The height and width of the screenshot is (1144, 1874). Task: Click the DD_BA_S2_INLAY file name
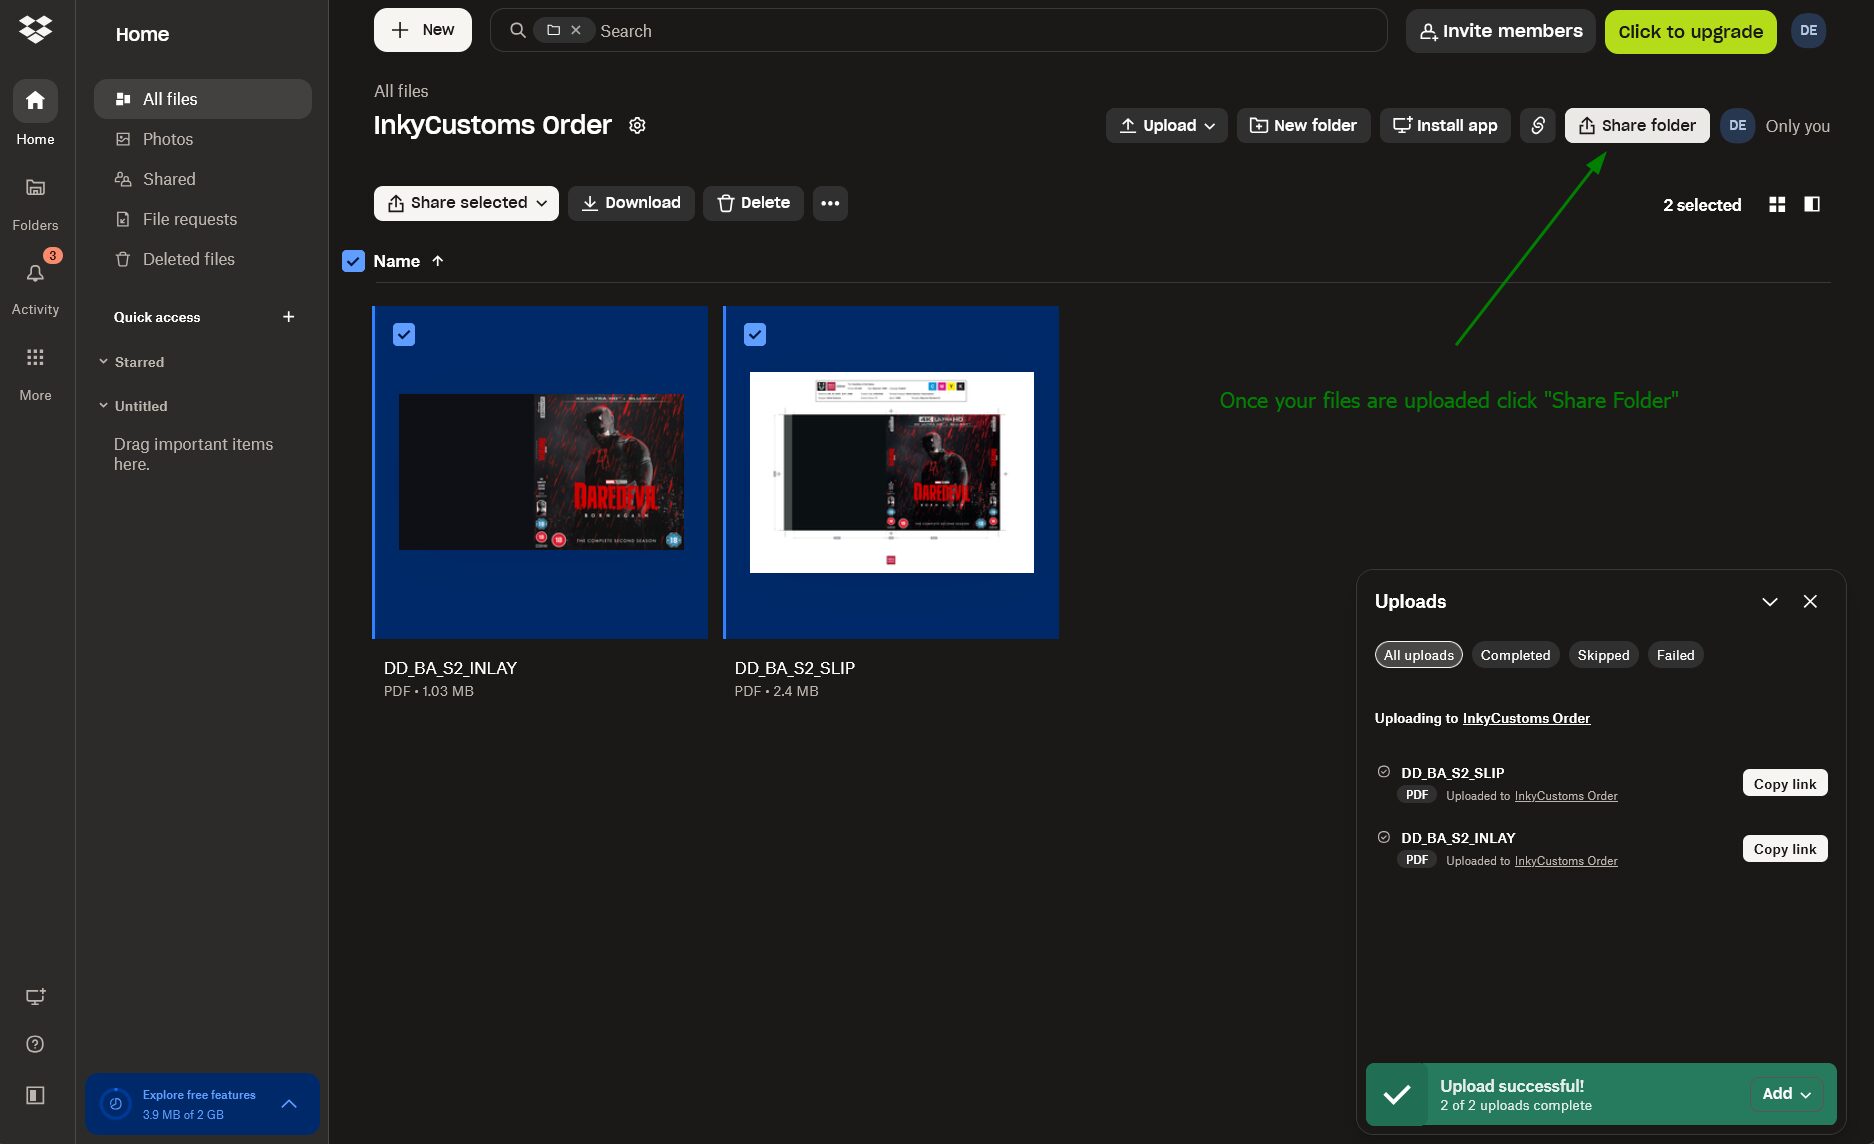coord(450,668)
